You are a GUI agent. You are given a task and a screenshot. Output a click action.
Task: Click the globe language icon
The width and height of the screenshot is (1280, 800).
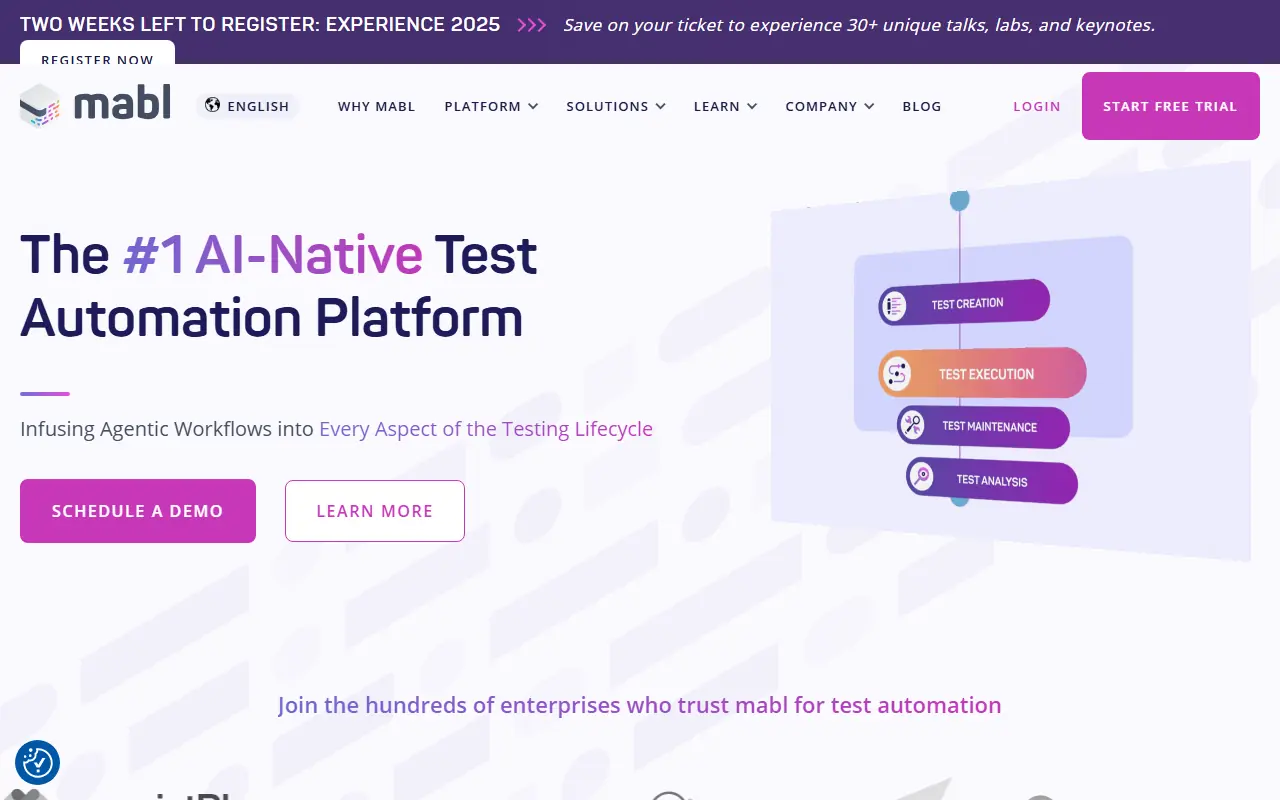(212, 105)
